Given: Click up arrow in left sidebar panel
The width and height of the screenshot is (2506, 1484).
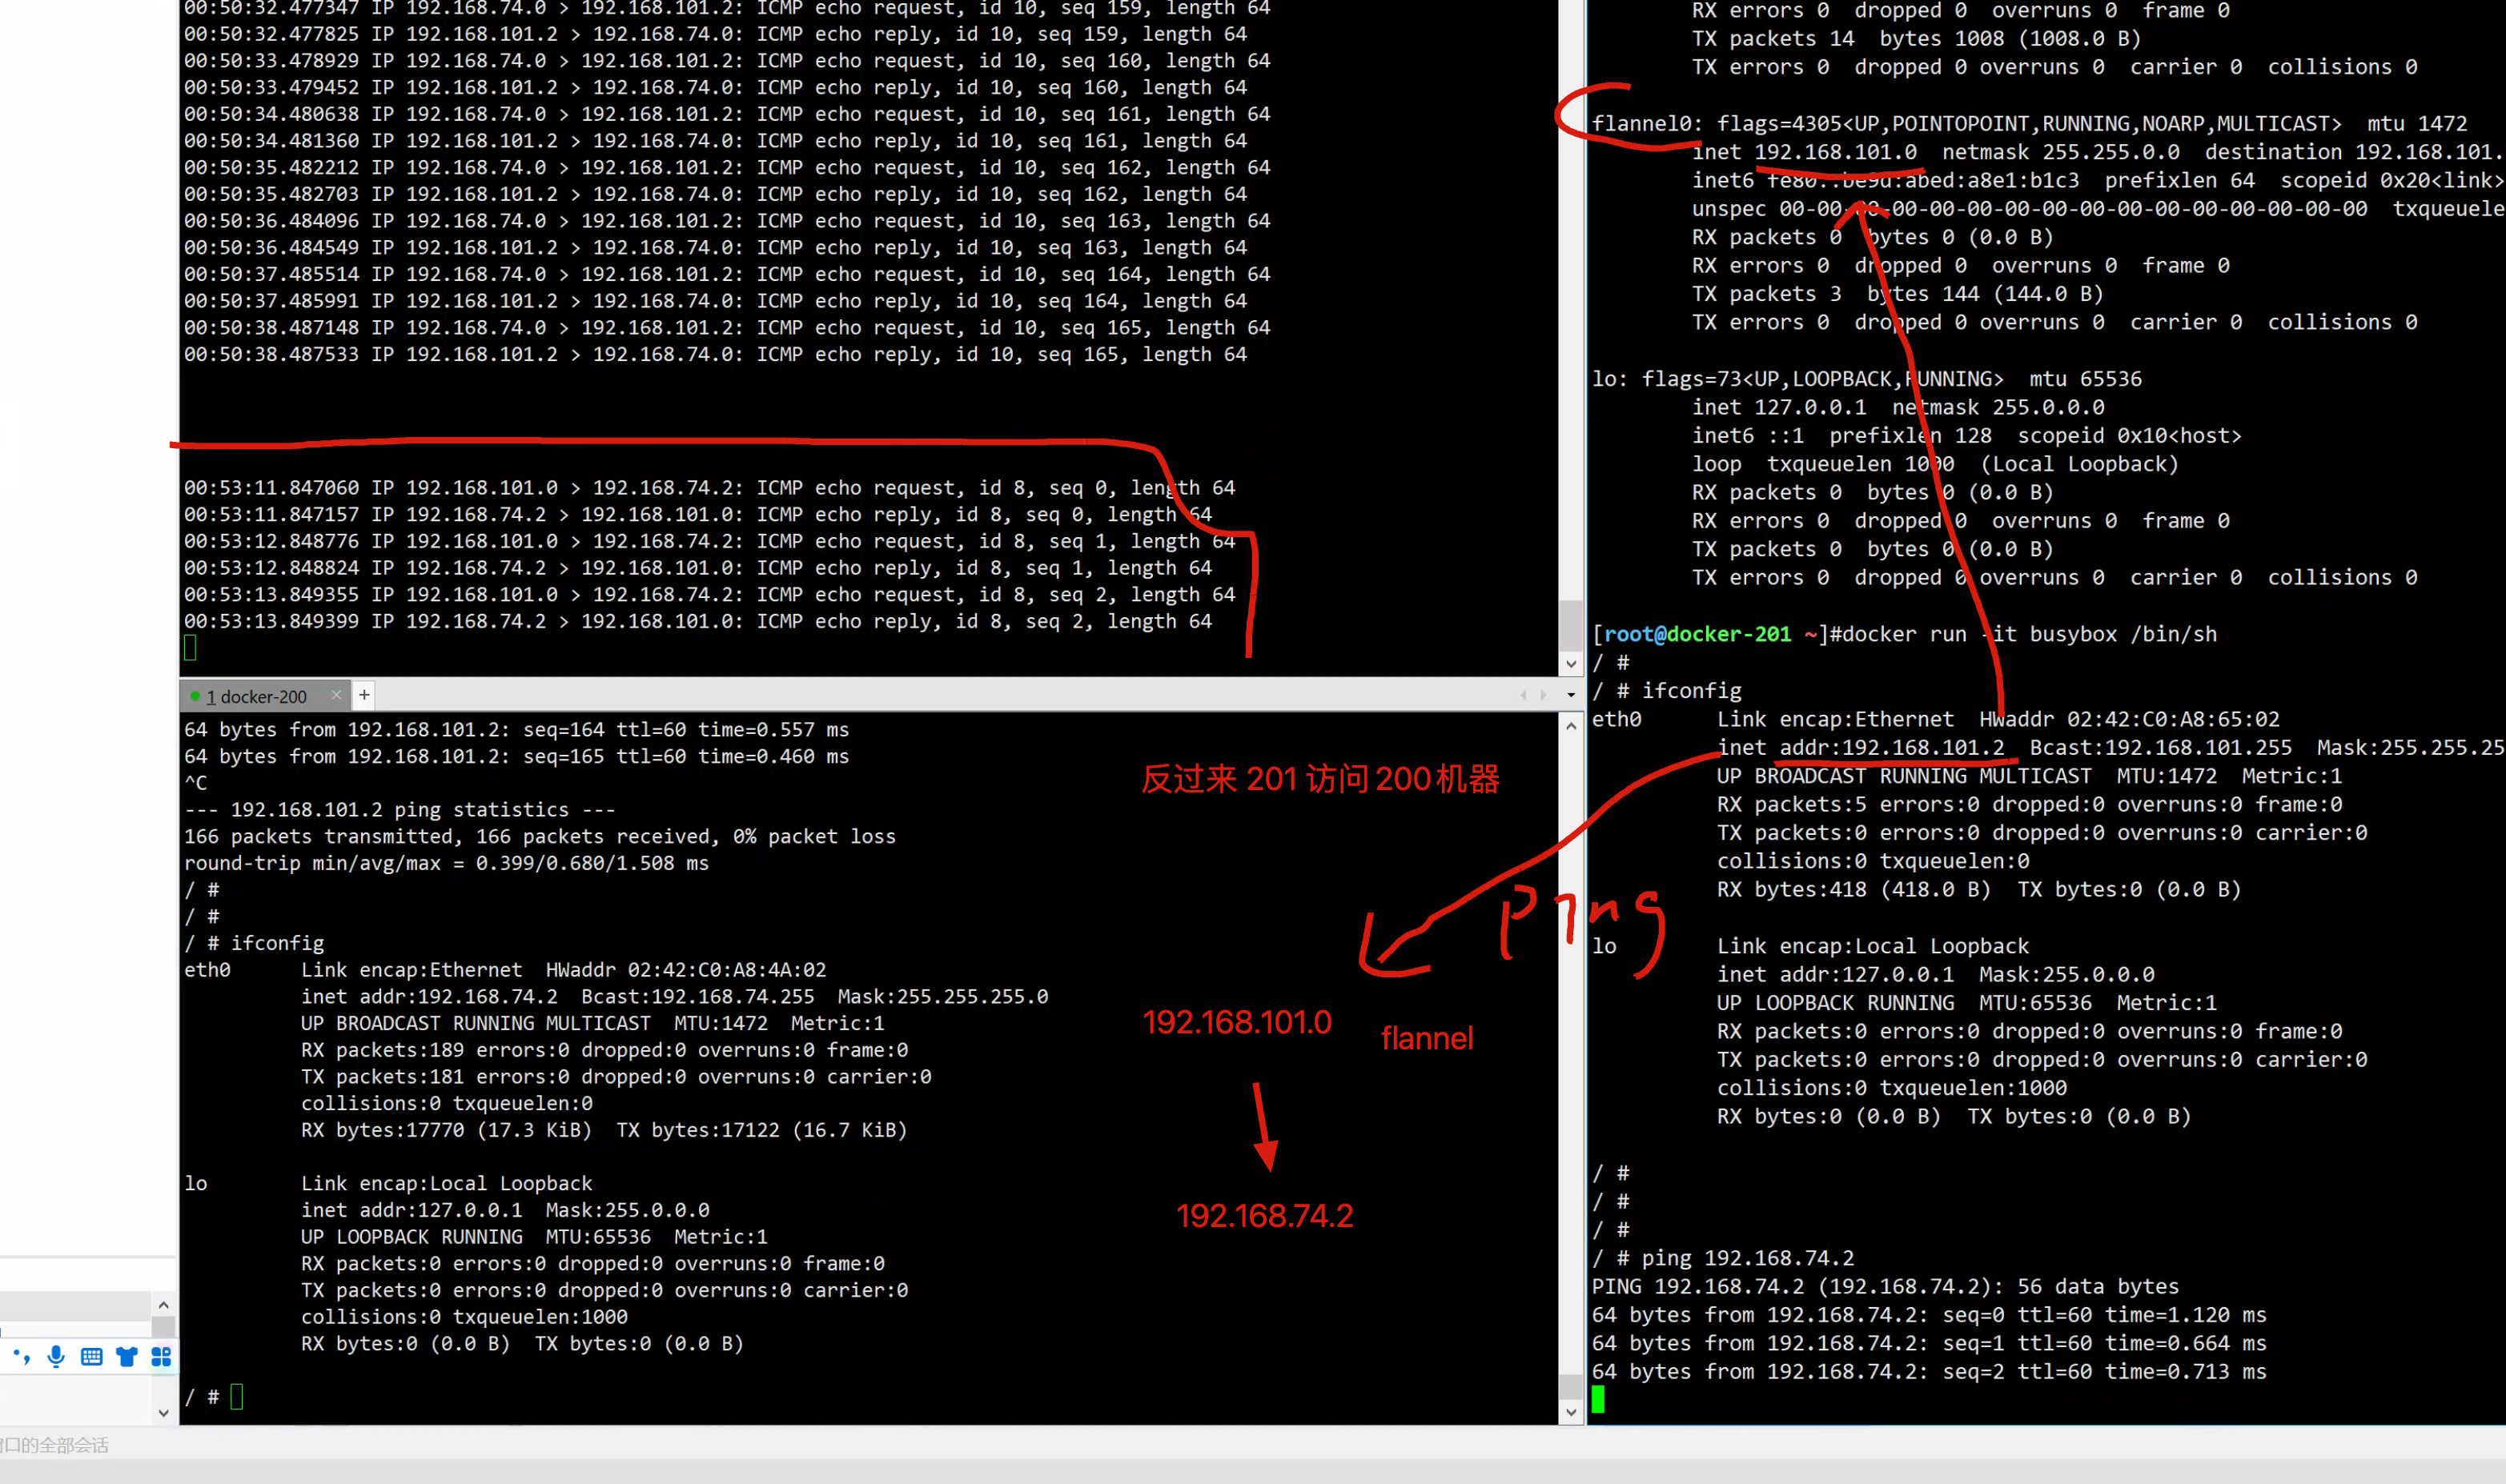Looking at the screenshot, I should 163,1305.
